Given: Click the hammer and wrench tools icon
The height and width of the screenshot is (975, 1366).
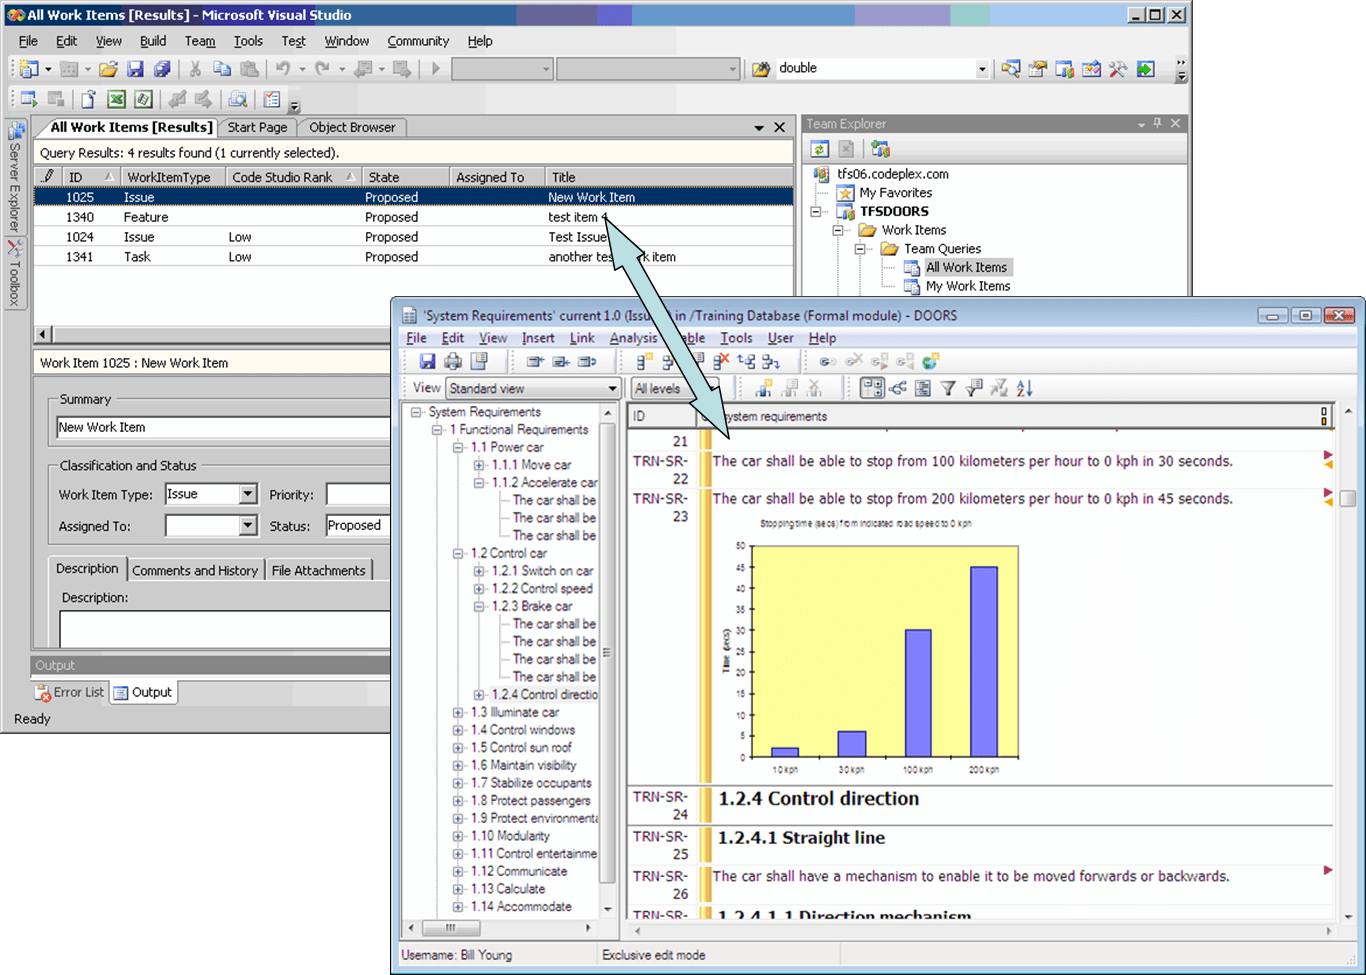Looking at the screenshot, I should point(1118,69).
